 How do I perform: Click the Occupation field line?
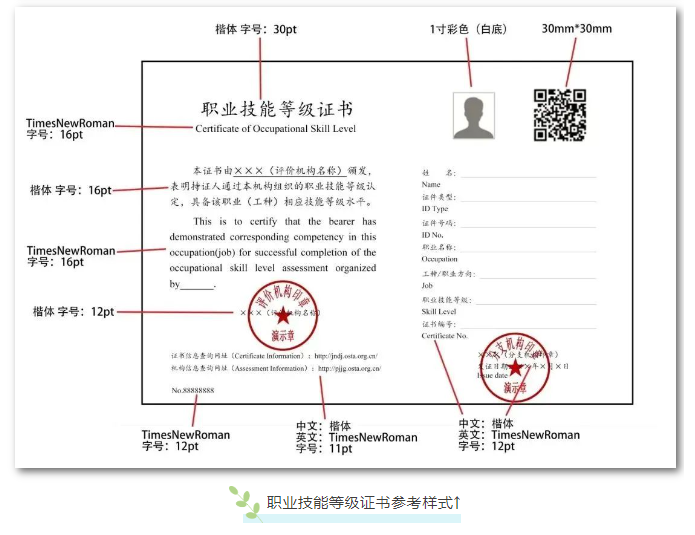pos(525,252)
